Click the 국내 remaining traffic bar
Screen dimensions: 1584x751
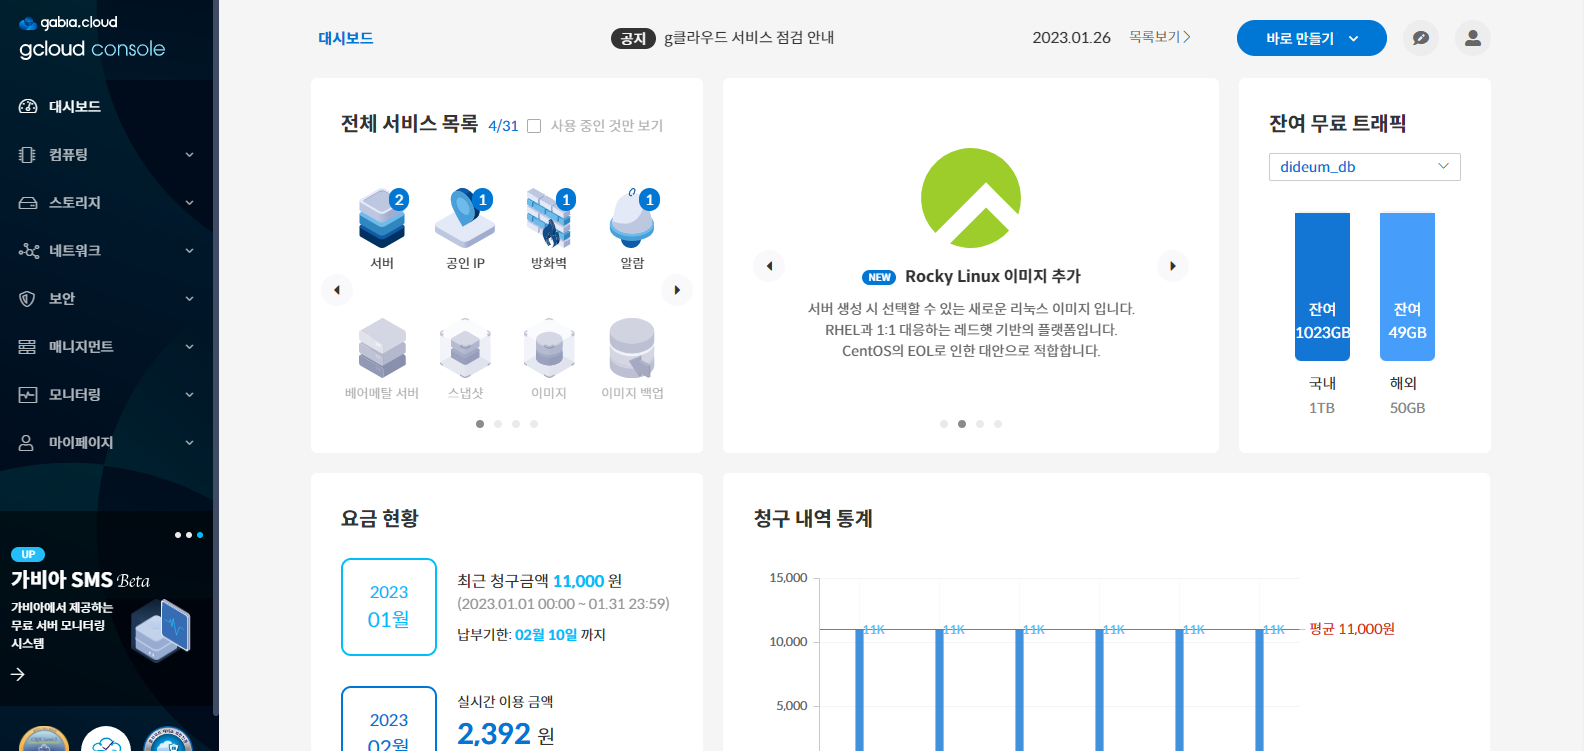tap(1322, 287)
